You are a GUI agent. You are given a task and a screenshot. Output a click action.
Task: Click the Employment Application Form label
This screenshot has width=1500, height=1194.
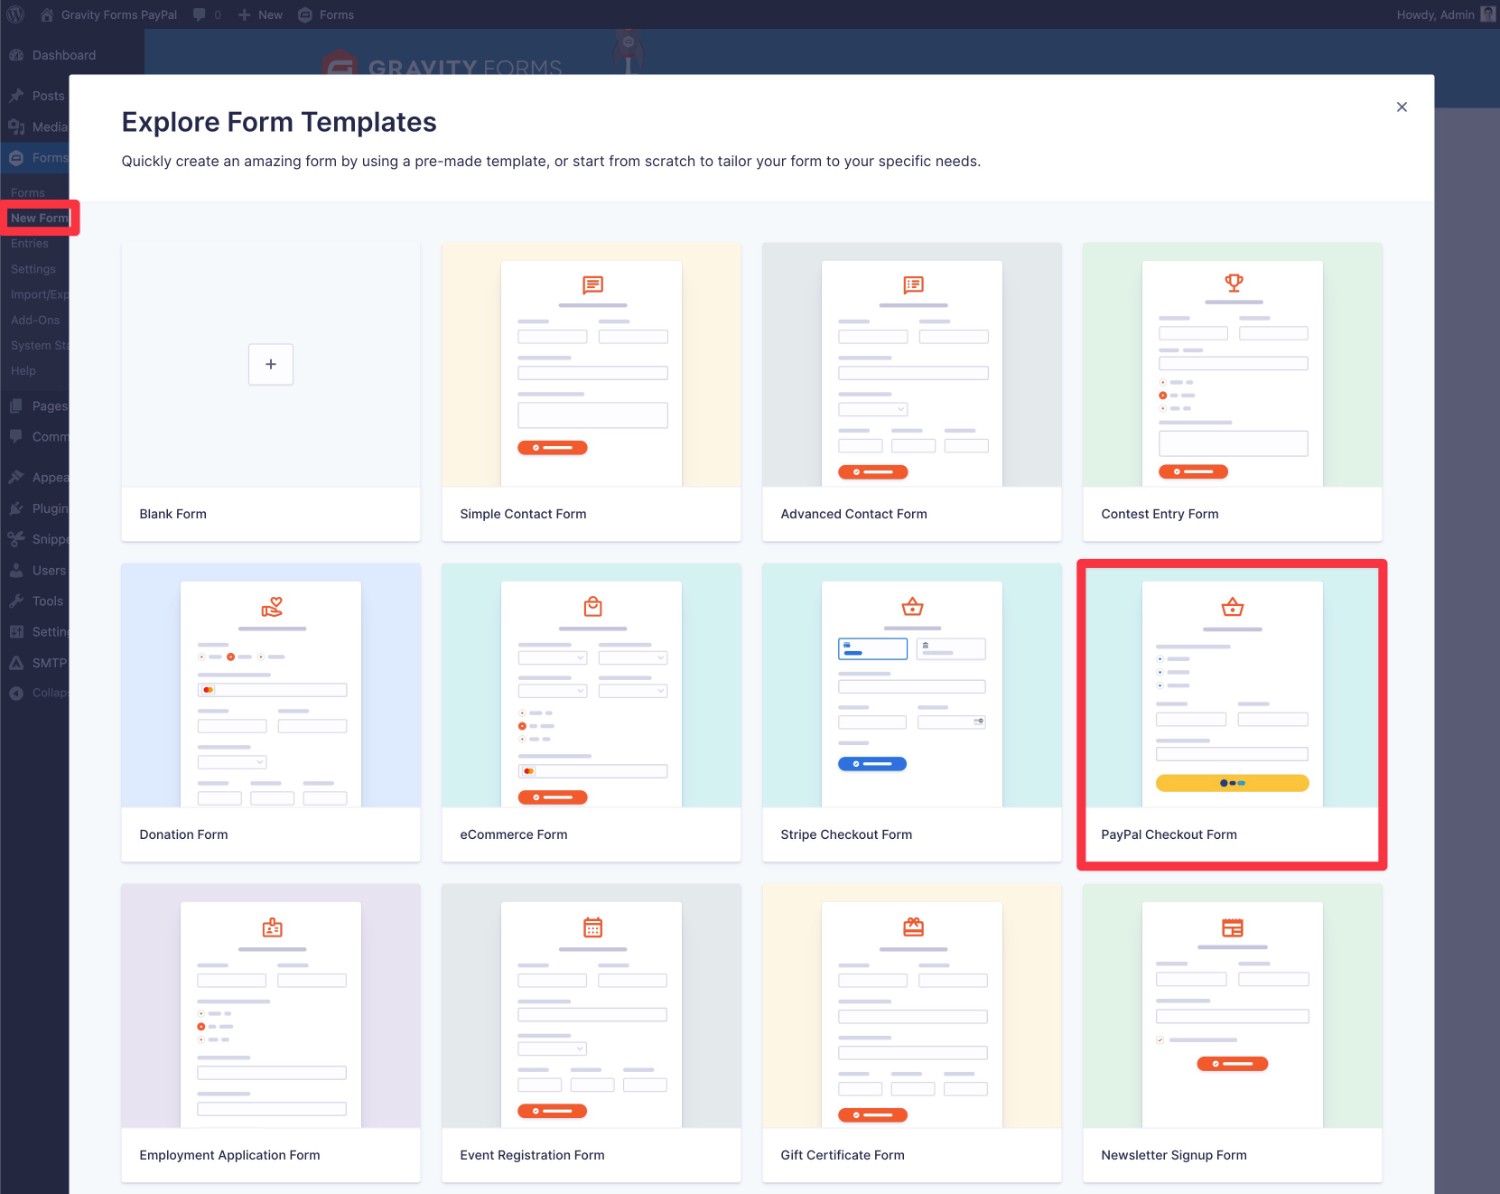pyautogui.click(x=230, y=1155)
